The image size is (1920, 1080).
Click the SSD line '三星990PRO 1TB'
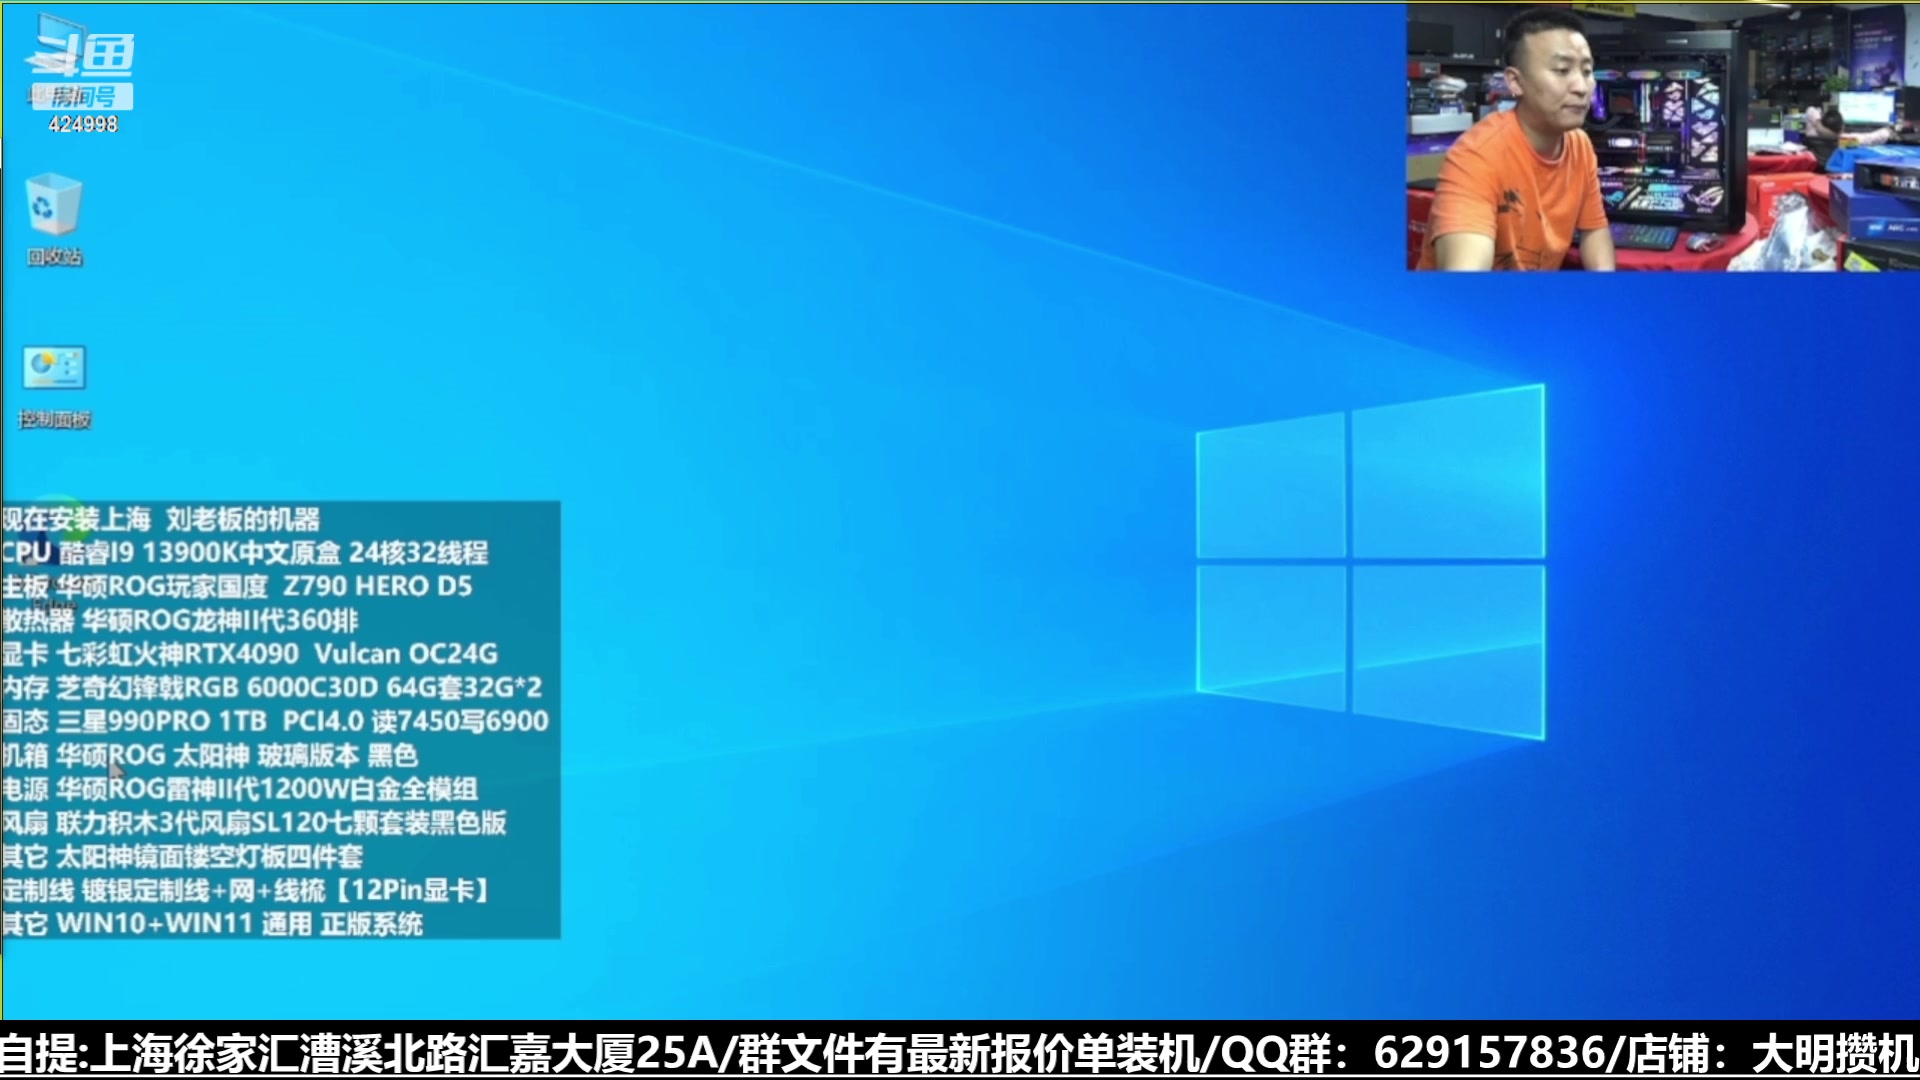(x=162, y=721)
